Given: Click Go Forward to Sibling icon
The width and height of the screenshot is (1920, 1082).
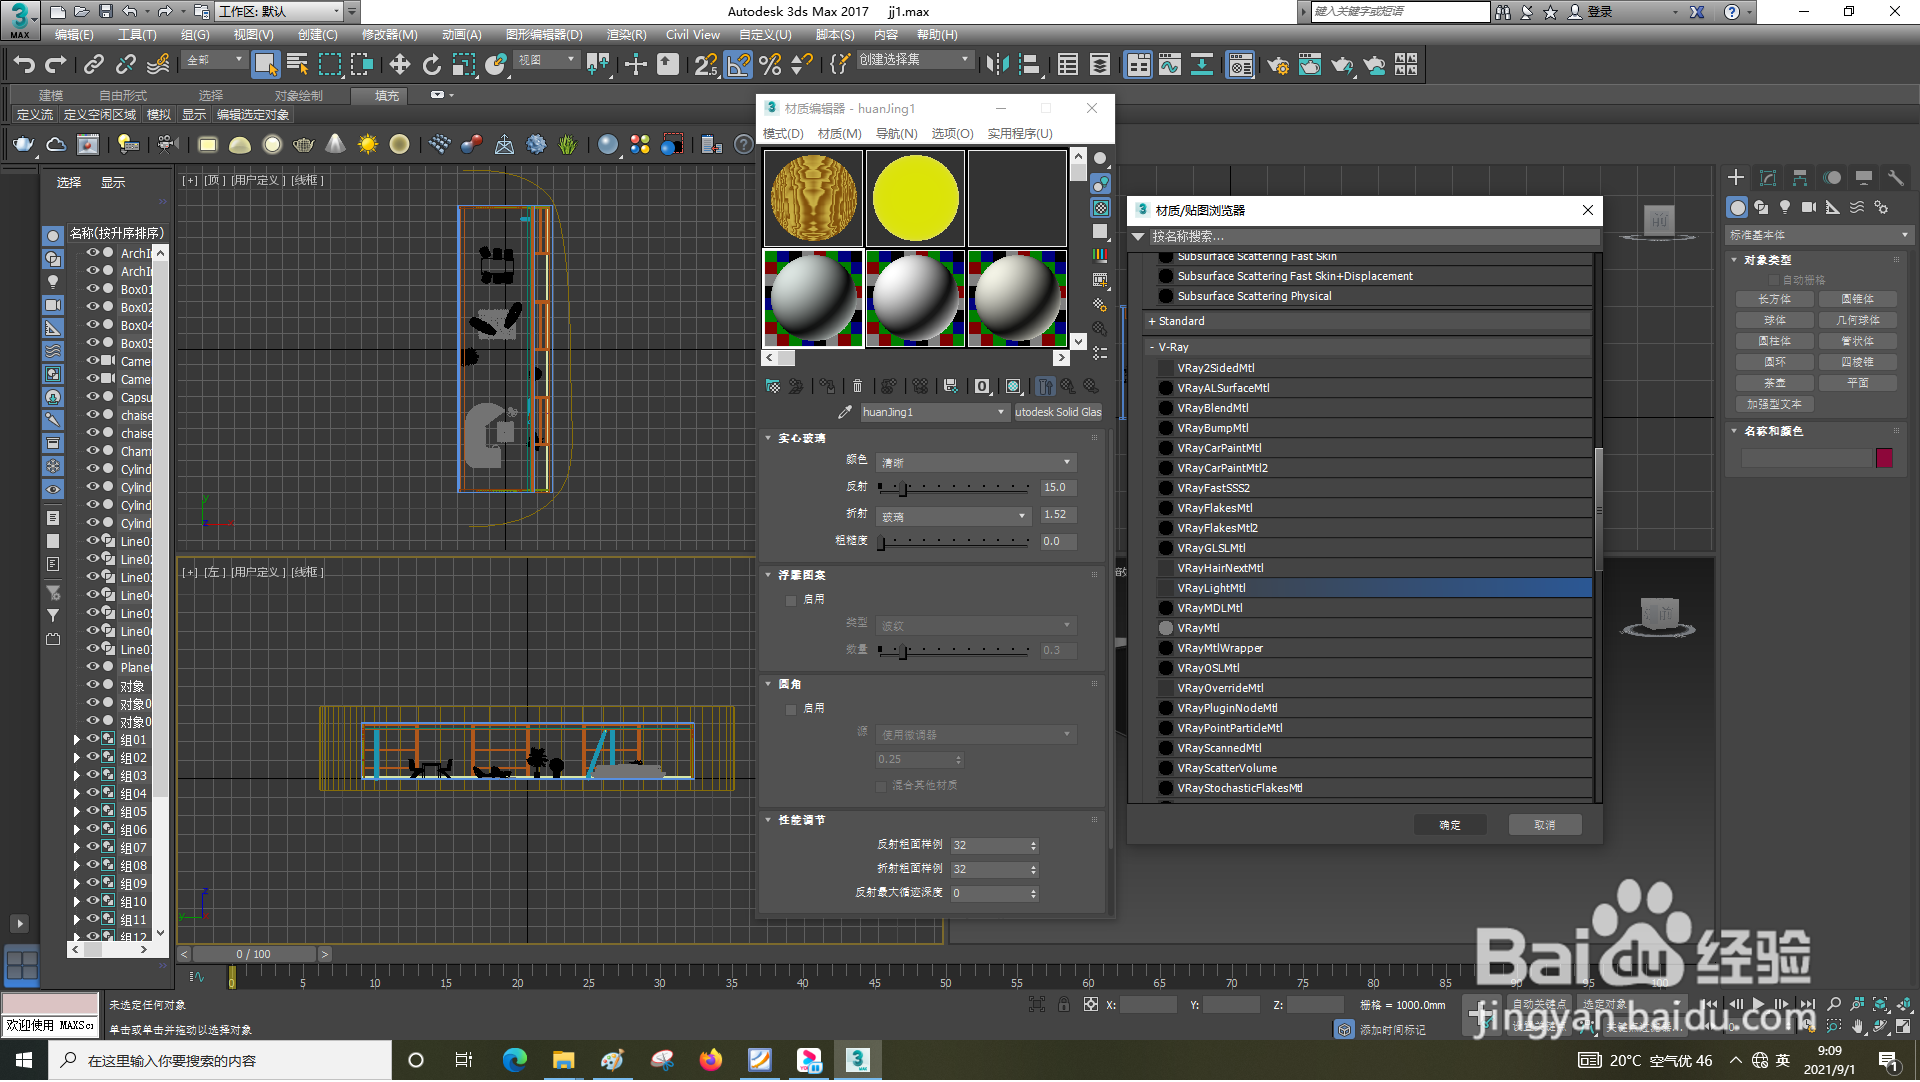Looking at the screenshot, I should tap(1091, 386).
